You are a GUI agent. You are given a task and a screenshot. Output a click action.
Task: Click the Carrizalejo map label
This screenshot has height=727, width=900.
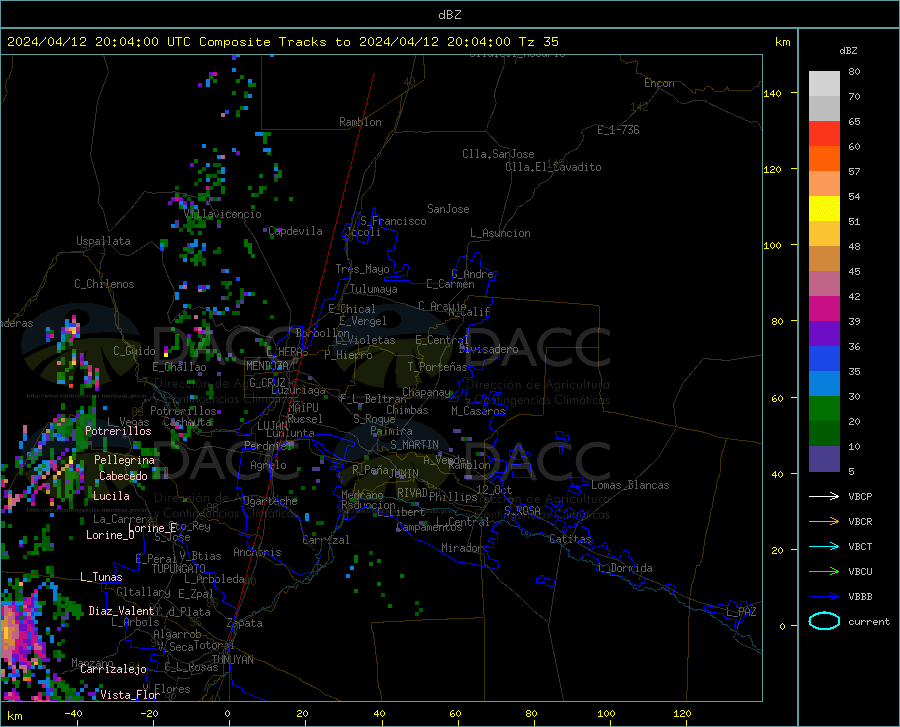pyautogui.click(x=113, y=669)
